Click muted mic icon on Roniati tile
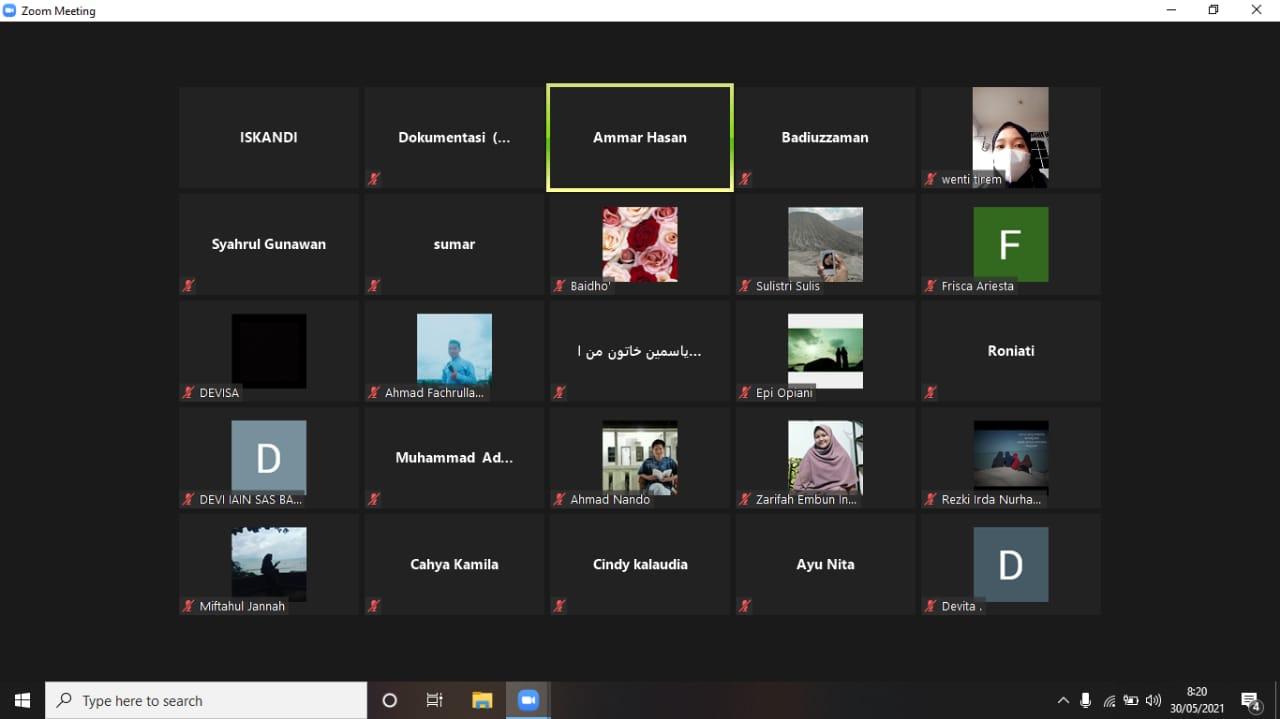This screenshot has height=719, width=1280. 931,393
